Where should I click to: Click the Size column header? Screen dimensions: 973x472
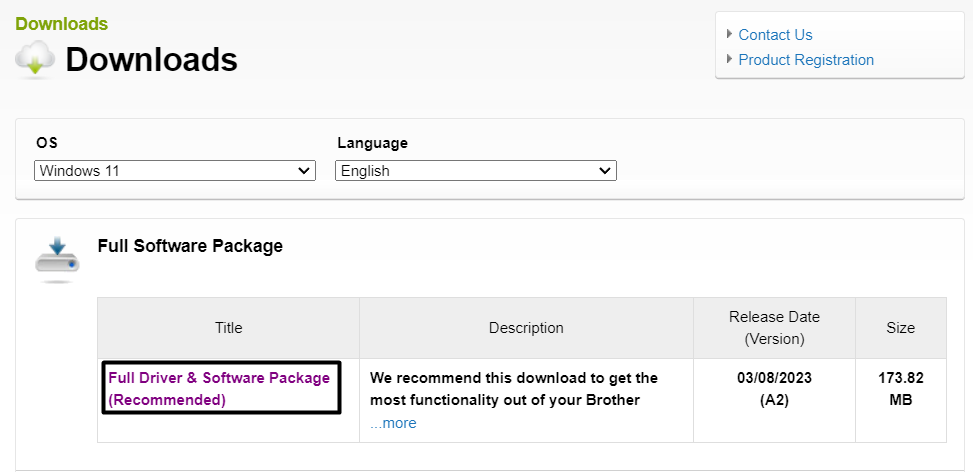click(x=900, y=328)
